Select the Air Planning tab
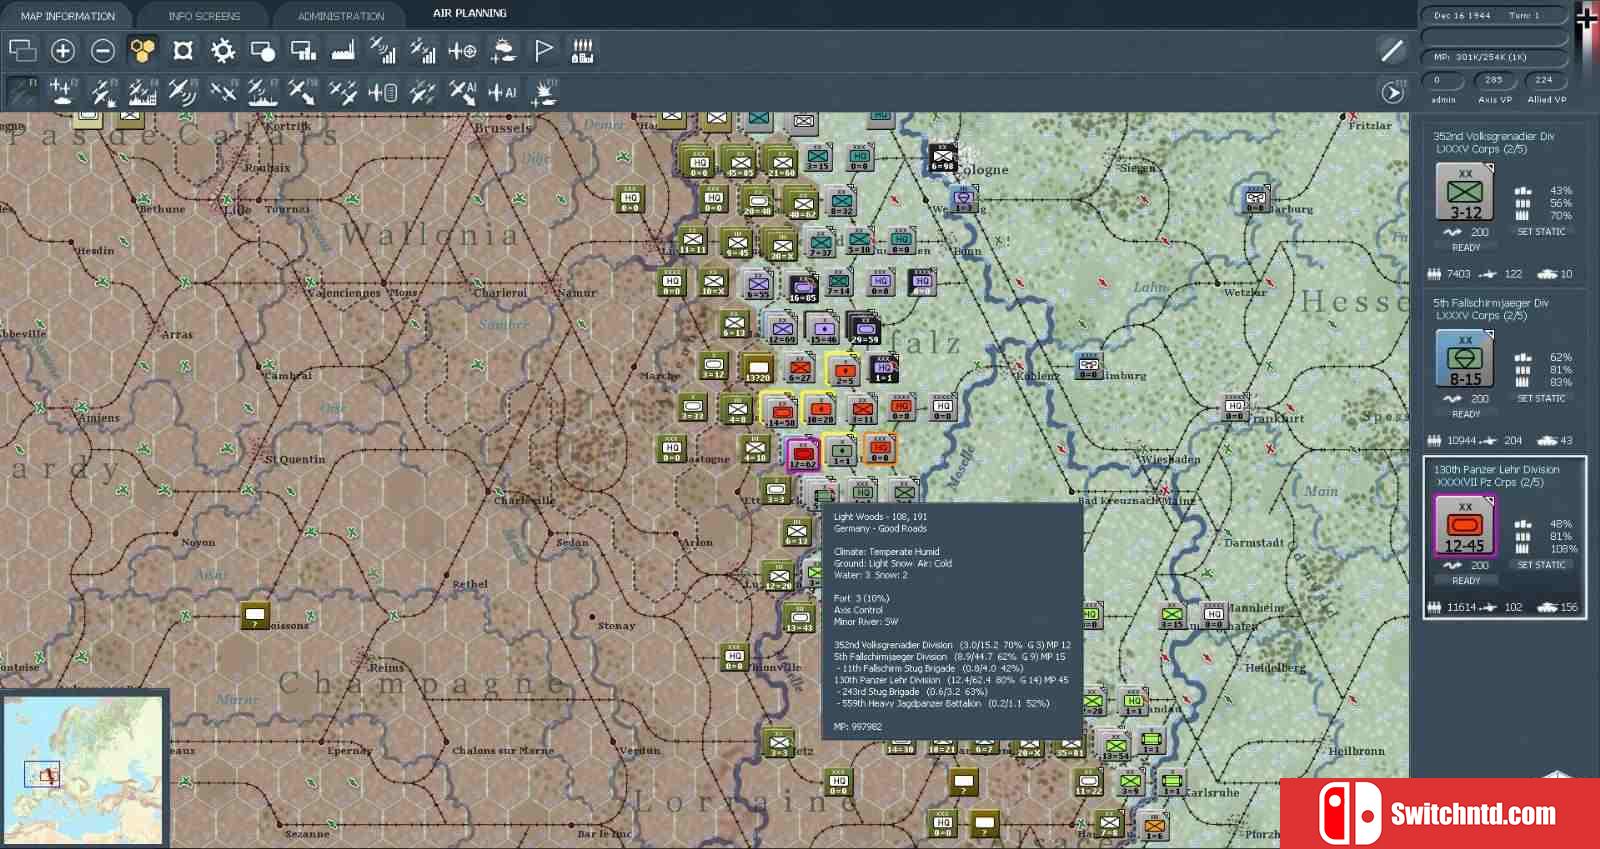1600x849 pixels. pos(470,14)
